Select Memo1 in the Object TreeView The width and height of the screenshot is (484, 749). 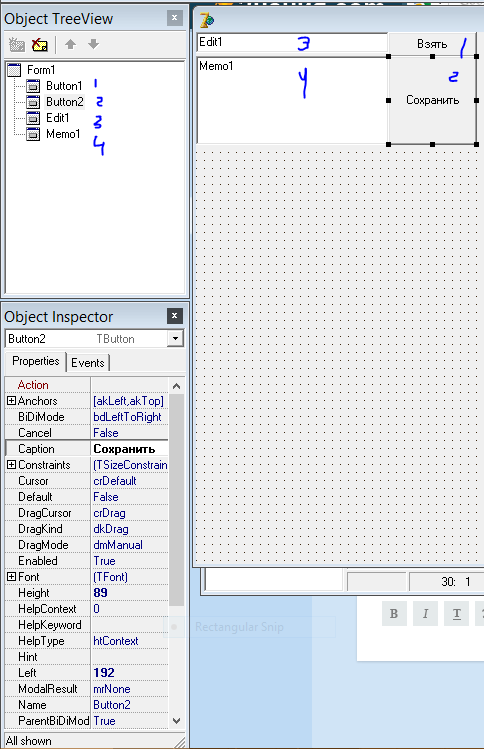[x=63, y=134]
